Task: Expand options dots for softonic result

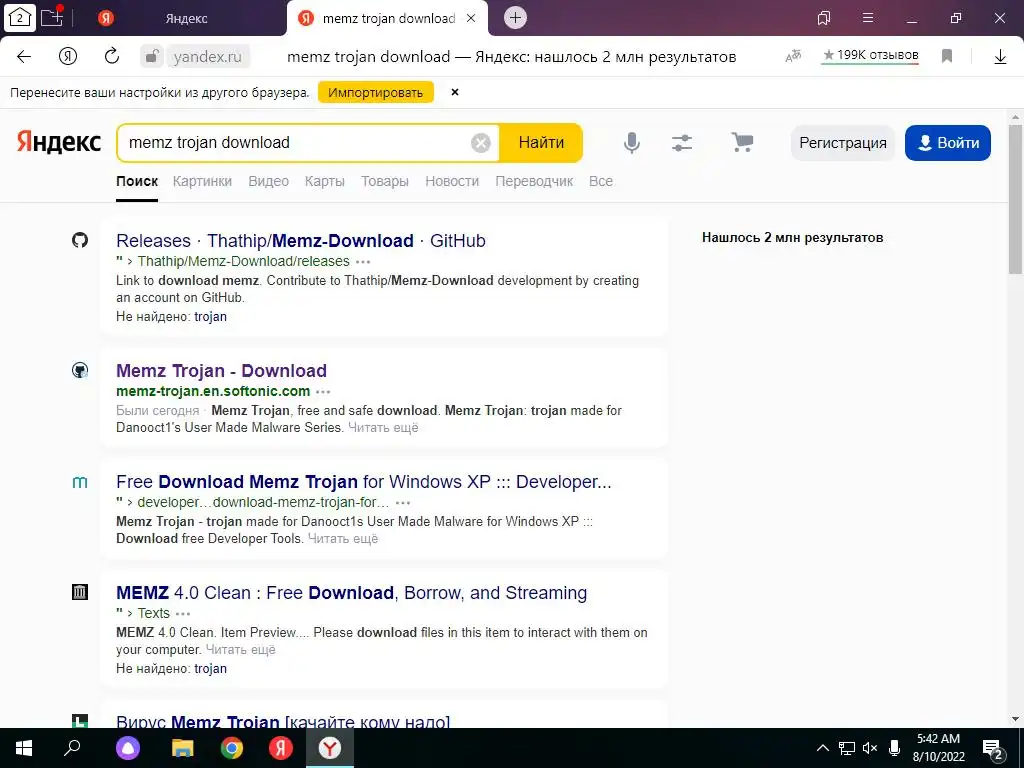Action: pyautogui.click(x=323, y=392)
